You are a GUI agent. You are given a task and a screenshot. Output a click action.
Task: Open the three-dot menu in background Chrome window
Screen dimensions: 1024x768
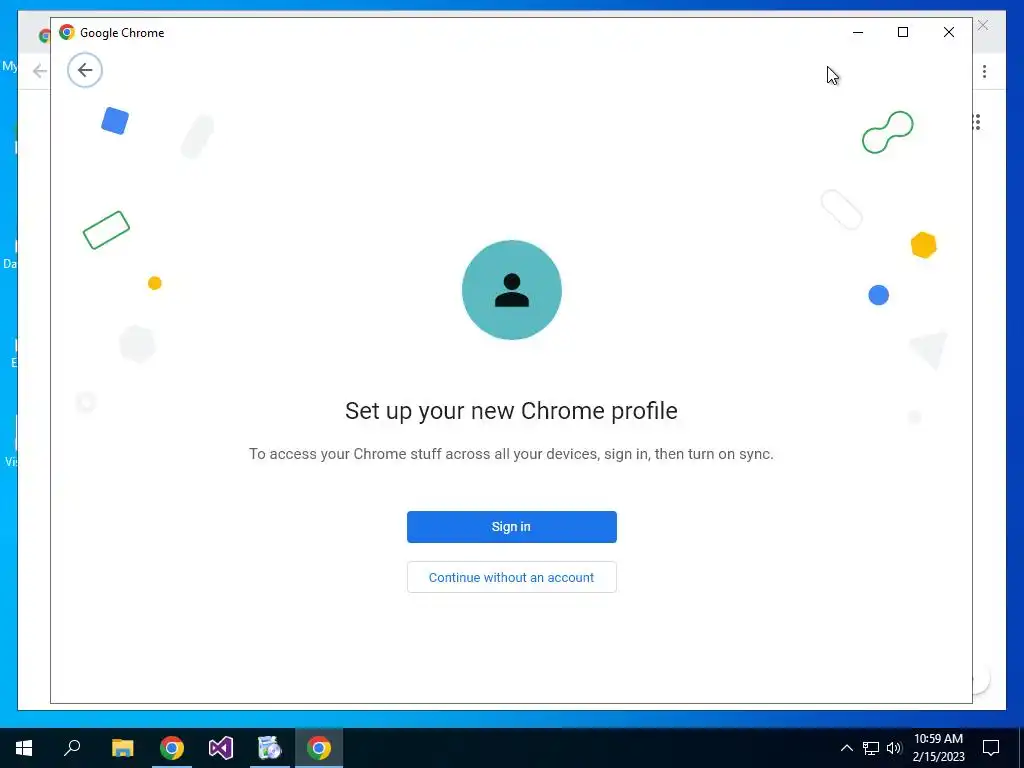pyautogui.click(x=984, y=71)
